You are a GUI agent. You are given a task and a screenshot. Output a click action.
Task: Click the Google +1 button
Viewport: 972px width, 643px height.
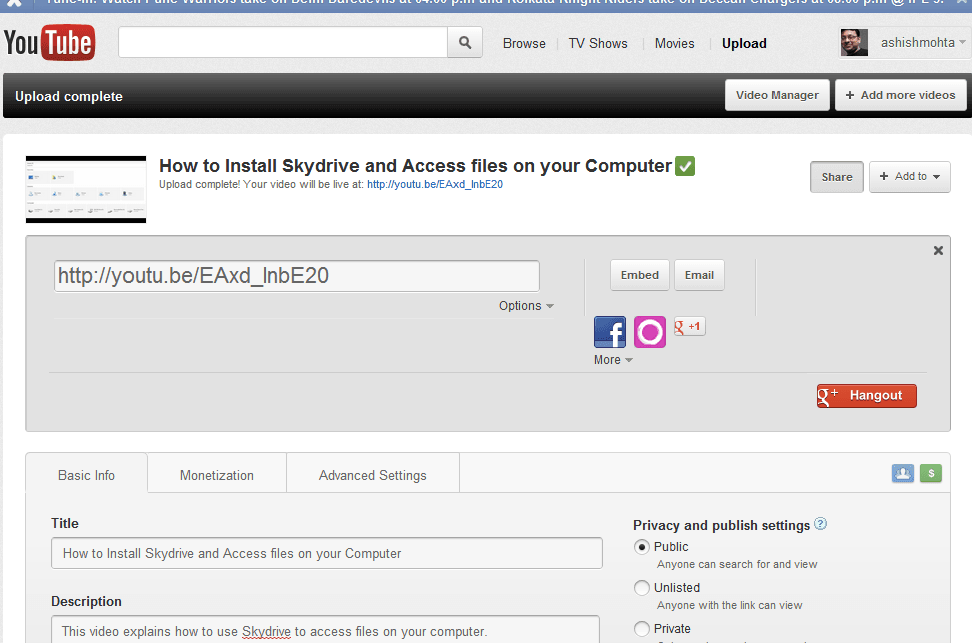(689, 326)
